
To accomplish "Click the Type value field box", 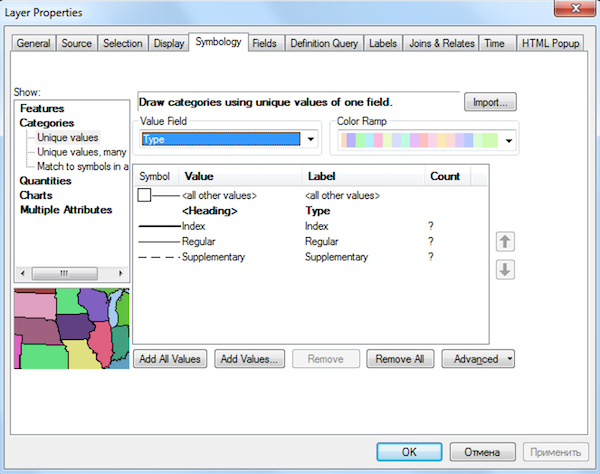I will point(221,139).
